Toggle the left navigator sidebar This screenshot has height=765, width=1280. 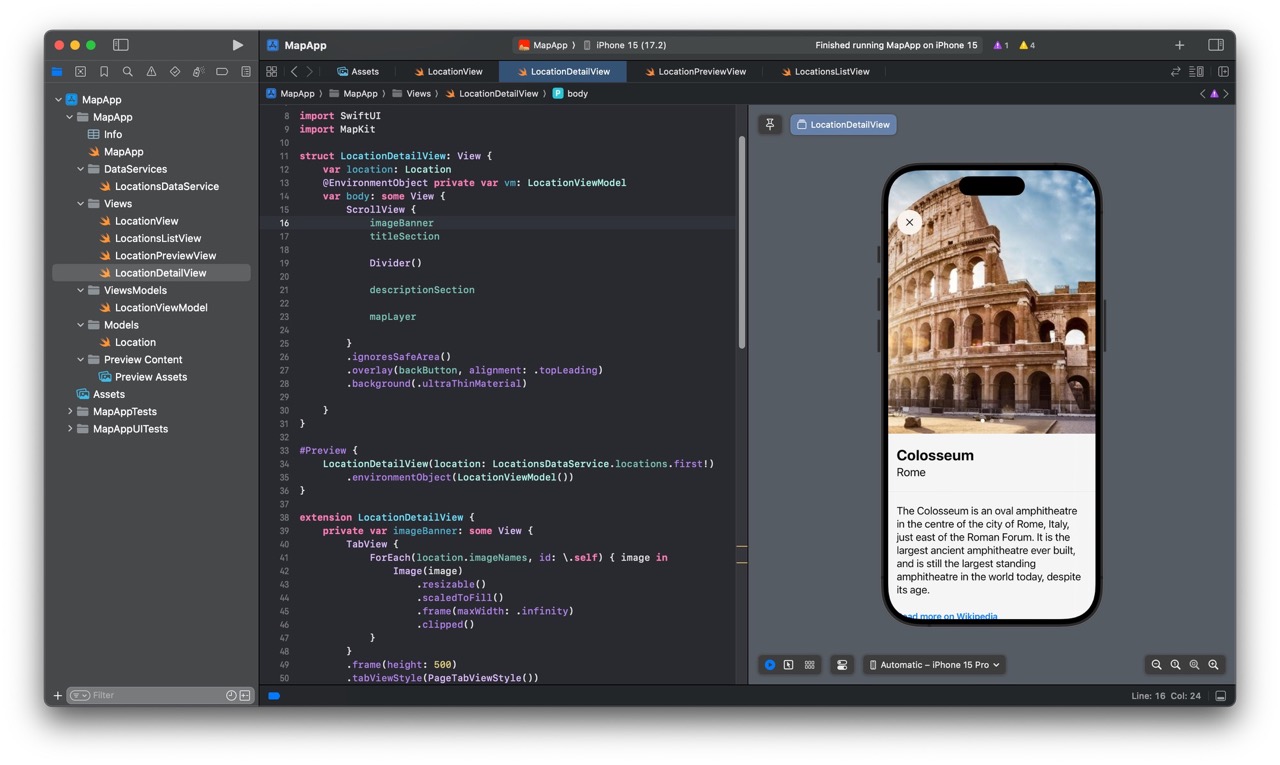click(121, 45)
